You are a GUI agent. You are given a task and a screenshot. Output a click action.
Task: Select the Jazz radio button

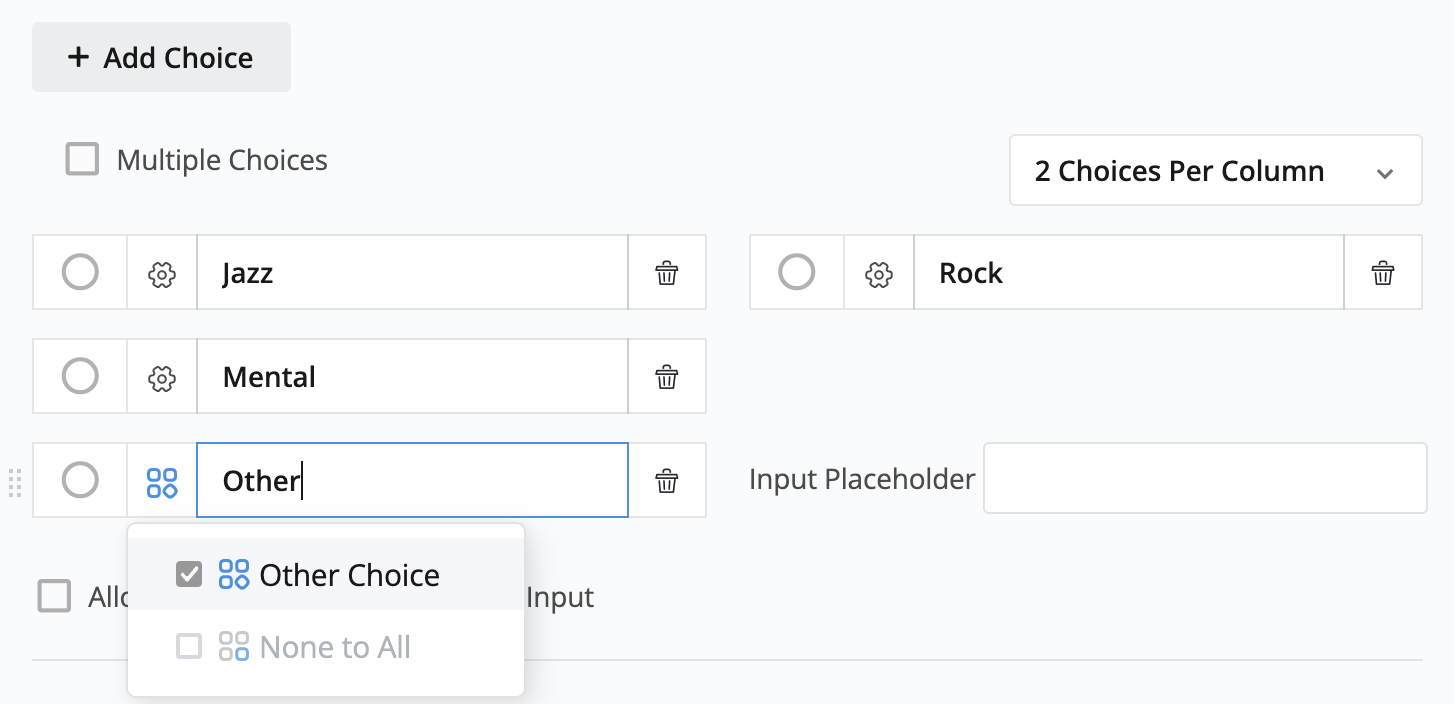point(80,272)
